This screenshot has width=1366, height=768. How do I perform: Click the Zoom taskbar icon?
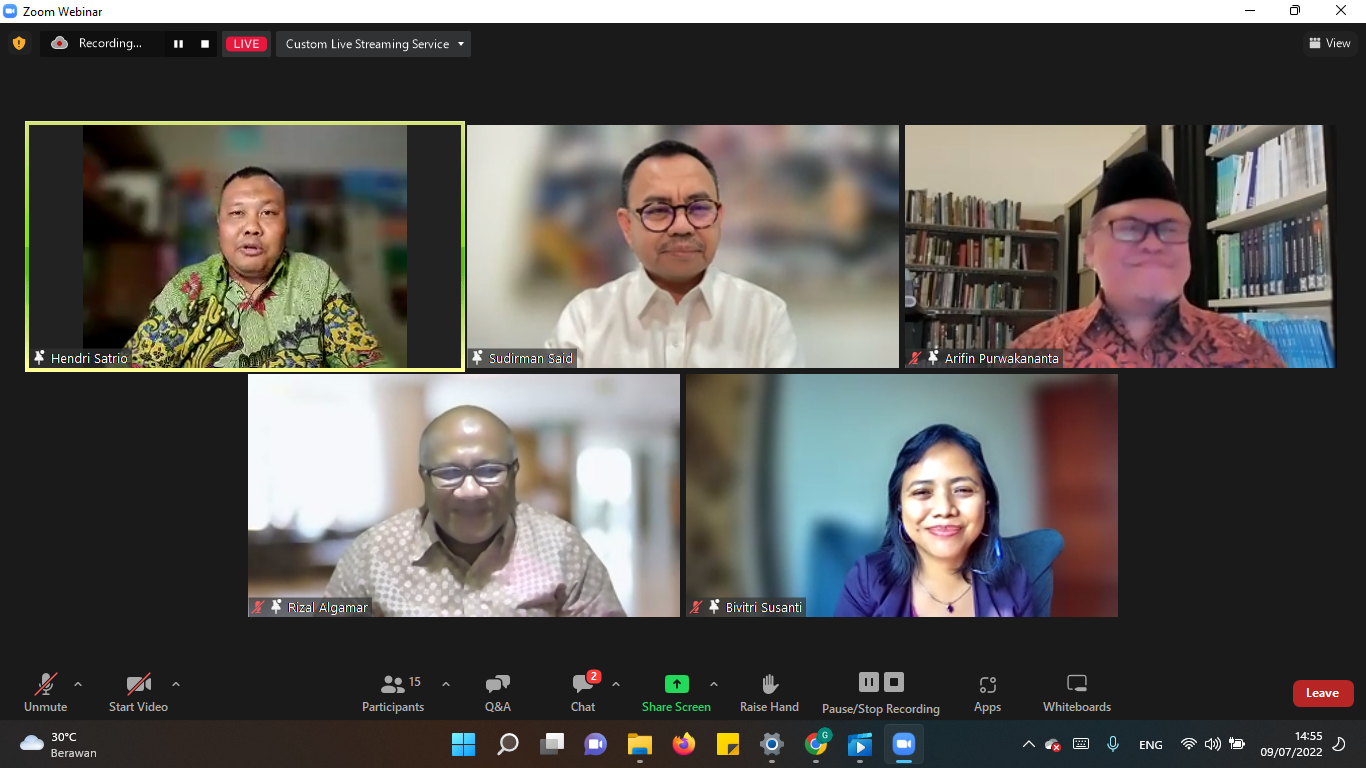[x=903, y=744]
